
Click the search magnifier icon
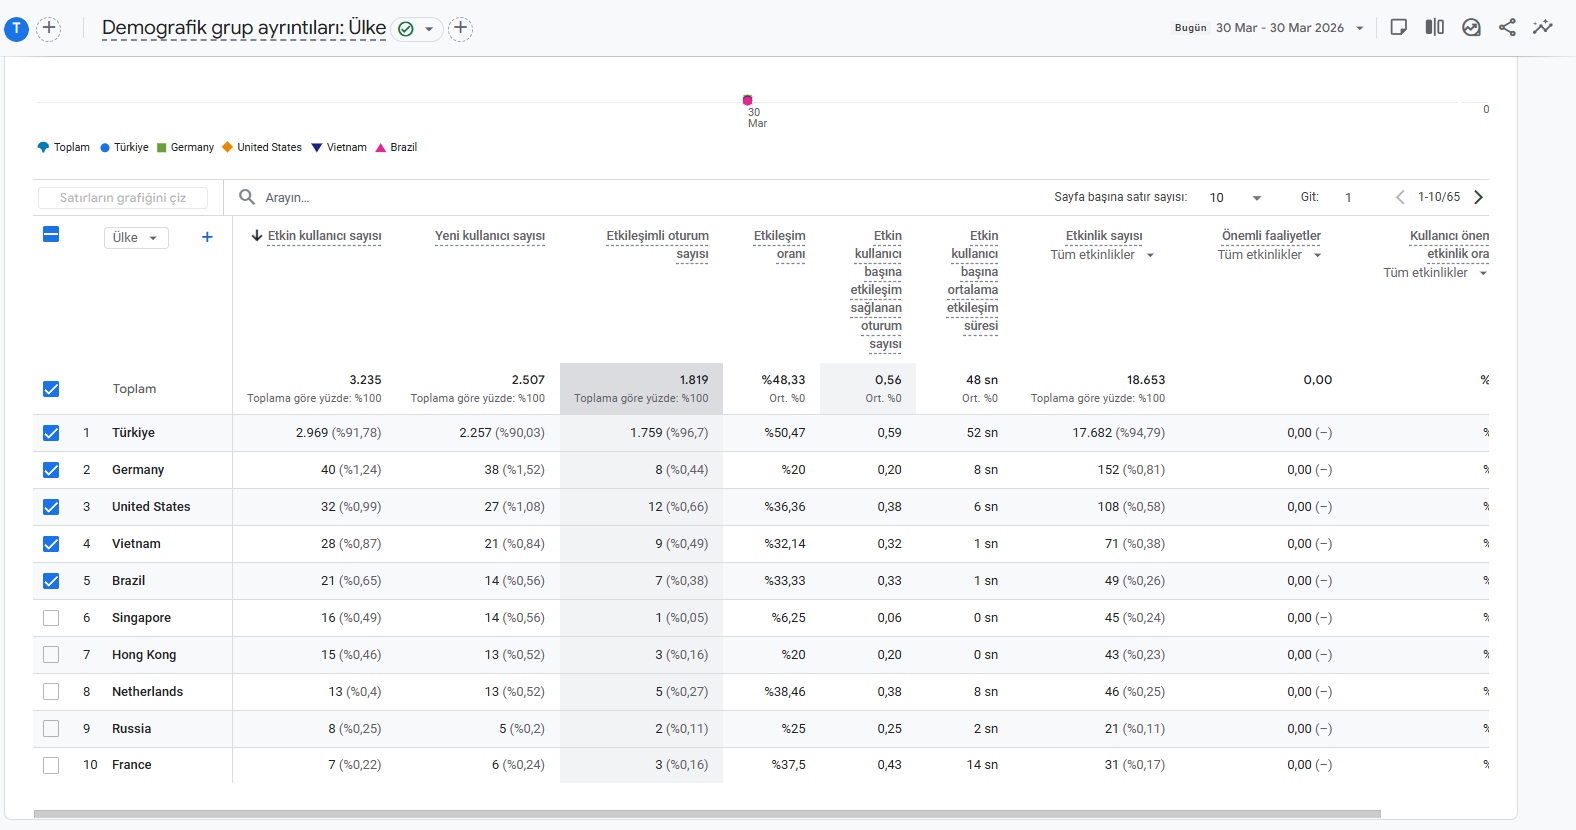(247, 197)
